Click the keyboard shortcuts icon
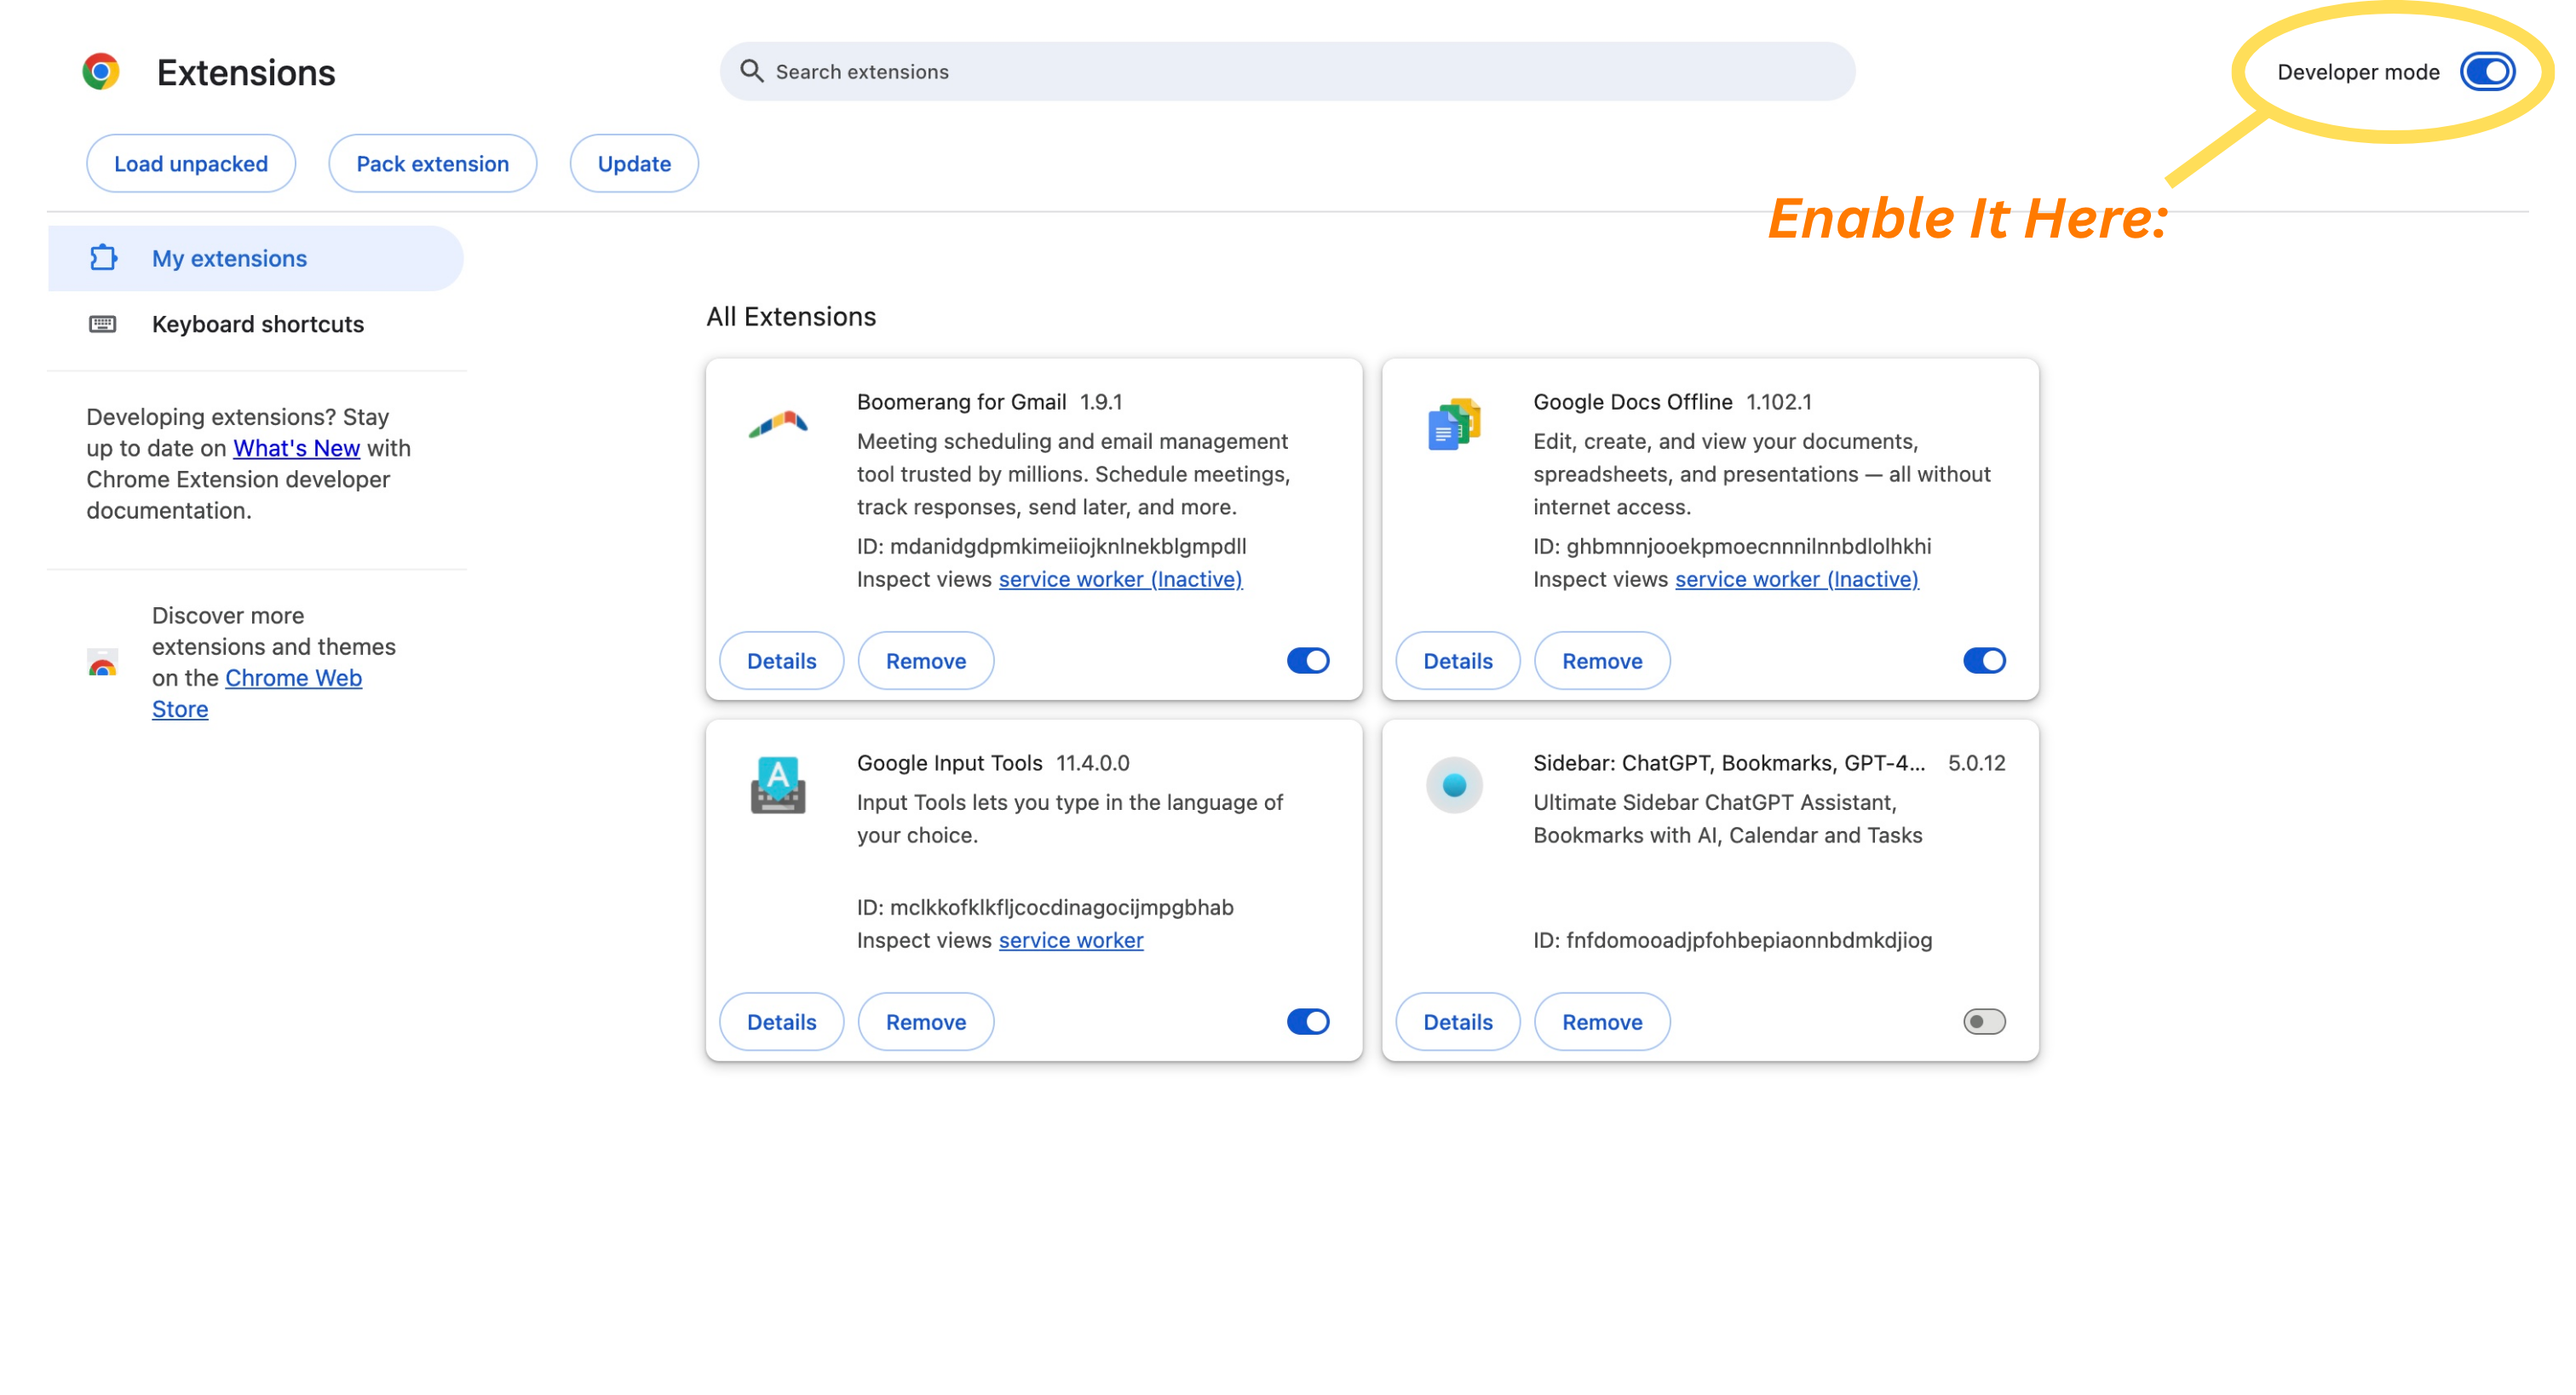 click(102, 324)
